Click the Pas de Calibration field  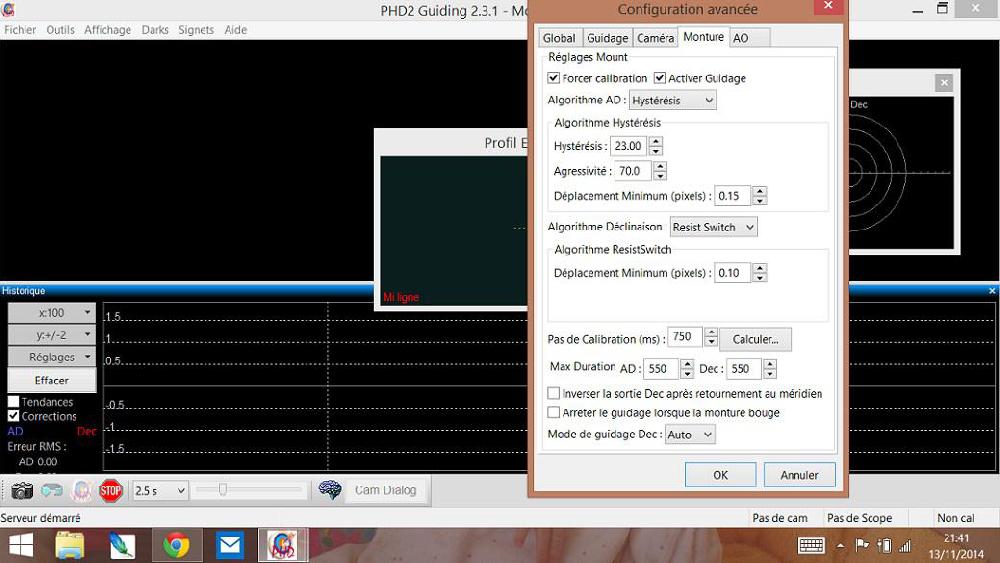684,337
